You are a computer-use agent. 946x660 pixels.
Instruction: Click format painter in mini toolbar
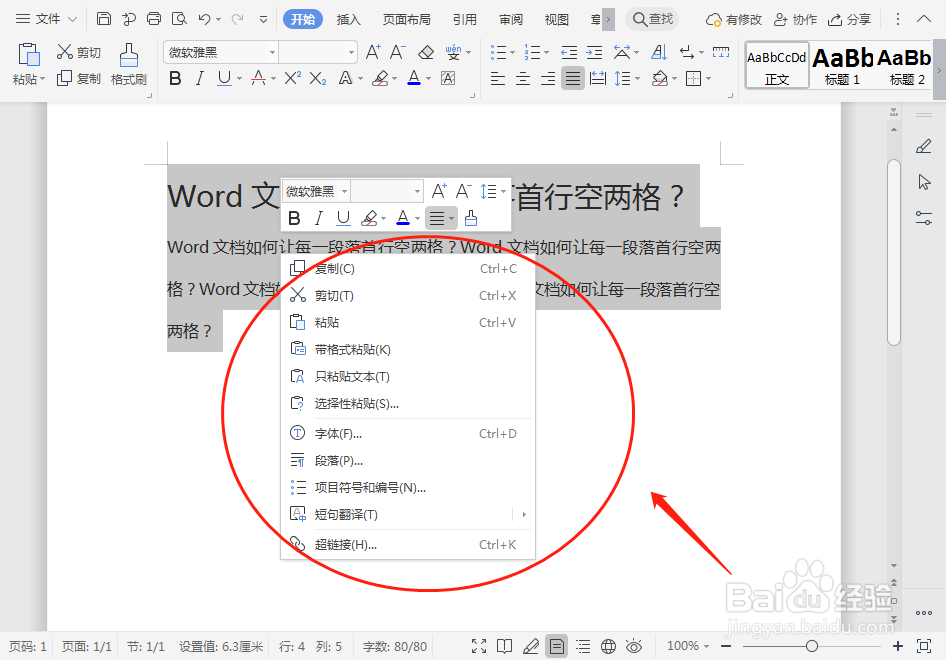[471, 218]
